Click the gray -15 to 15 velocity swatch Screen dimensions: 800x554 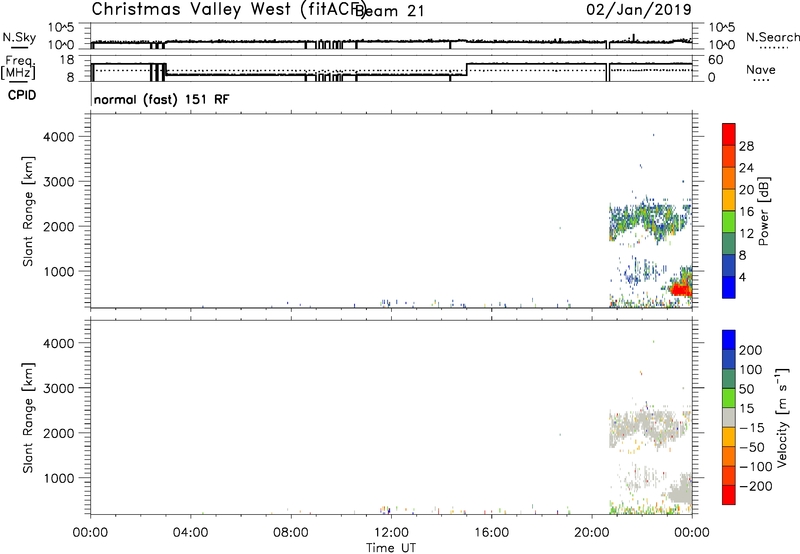[729, 417]
